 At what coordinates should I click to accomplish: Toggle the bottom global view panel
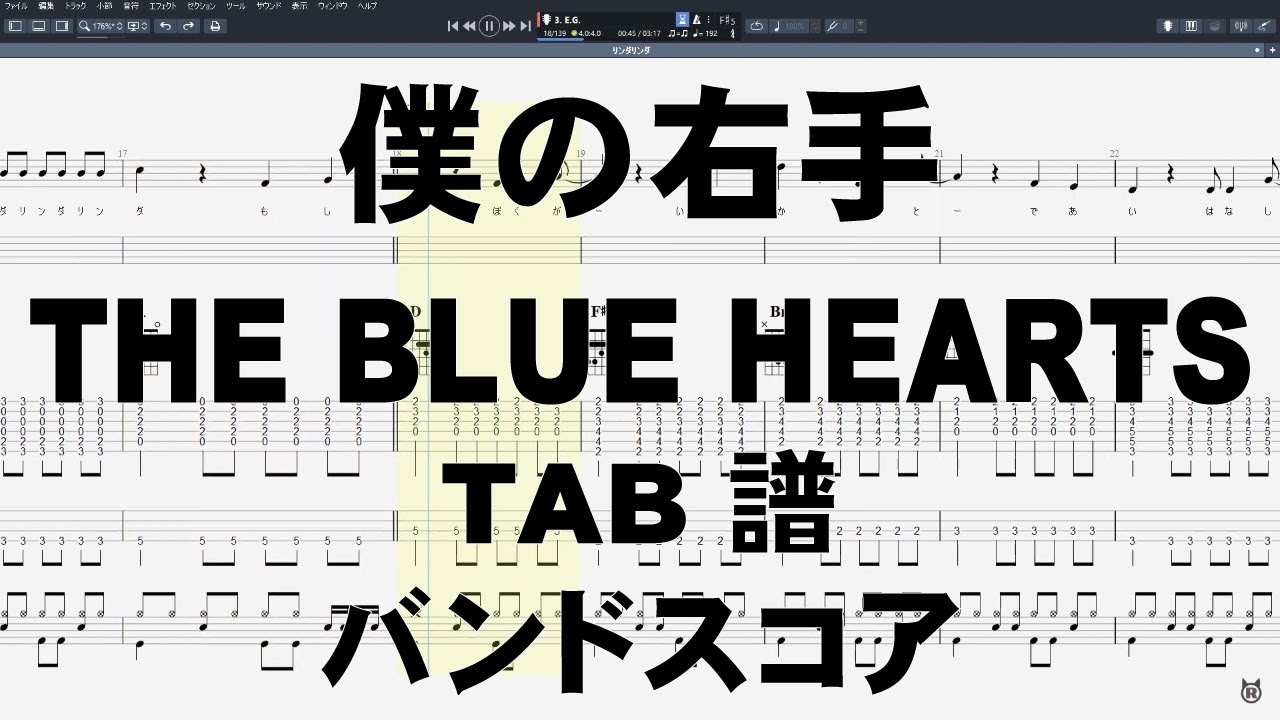38,26
